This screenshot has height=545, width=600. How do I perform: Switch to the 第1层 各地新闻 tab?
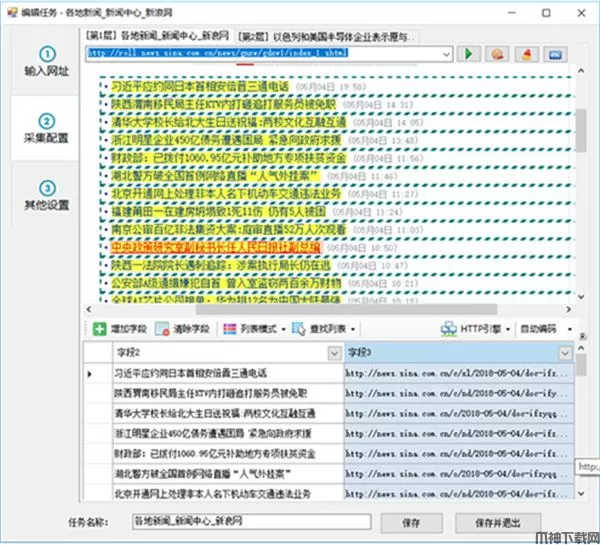pyautogui.click(x=157, y=36)
